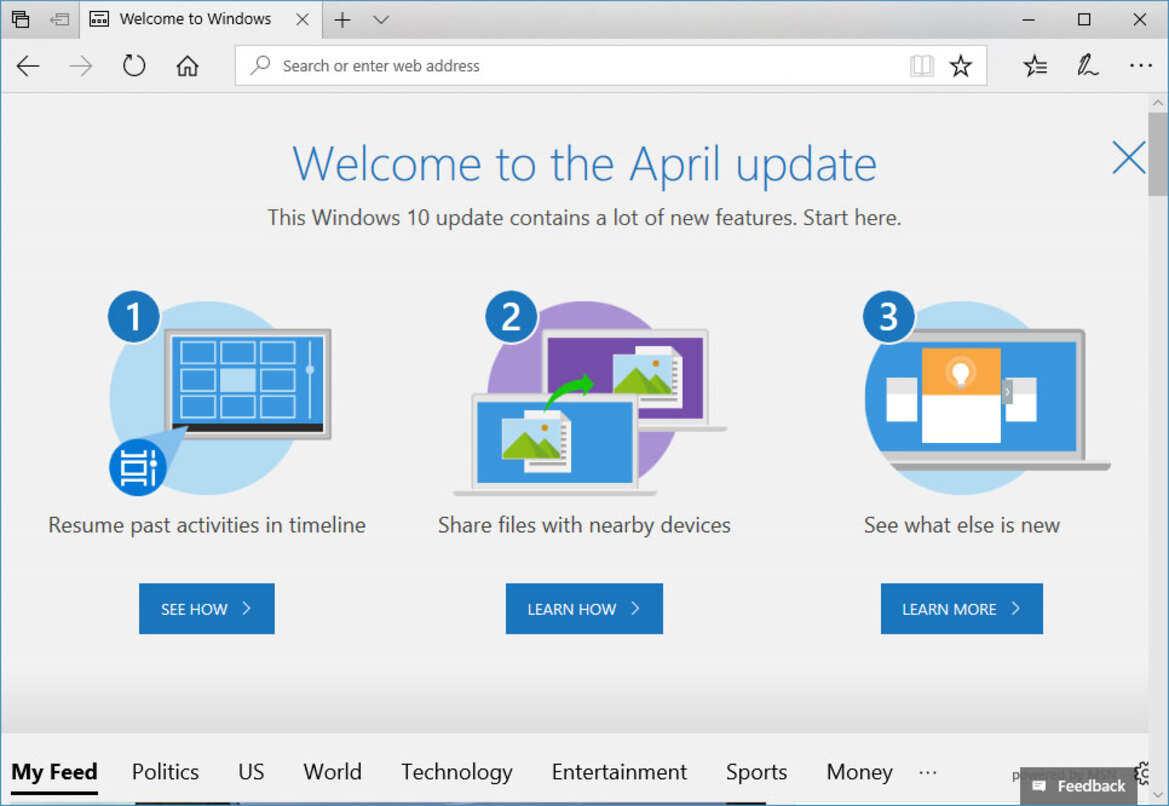Switch to the Politics tab

166,772
